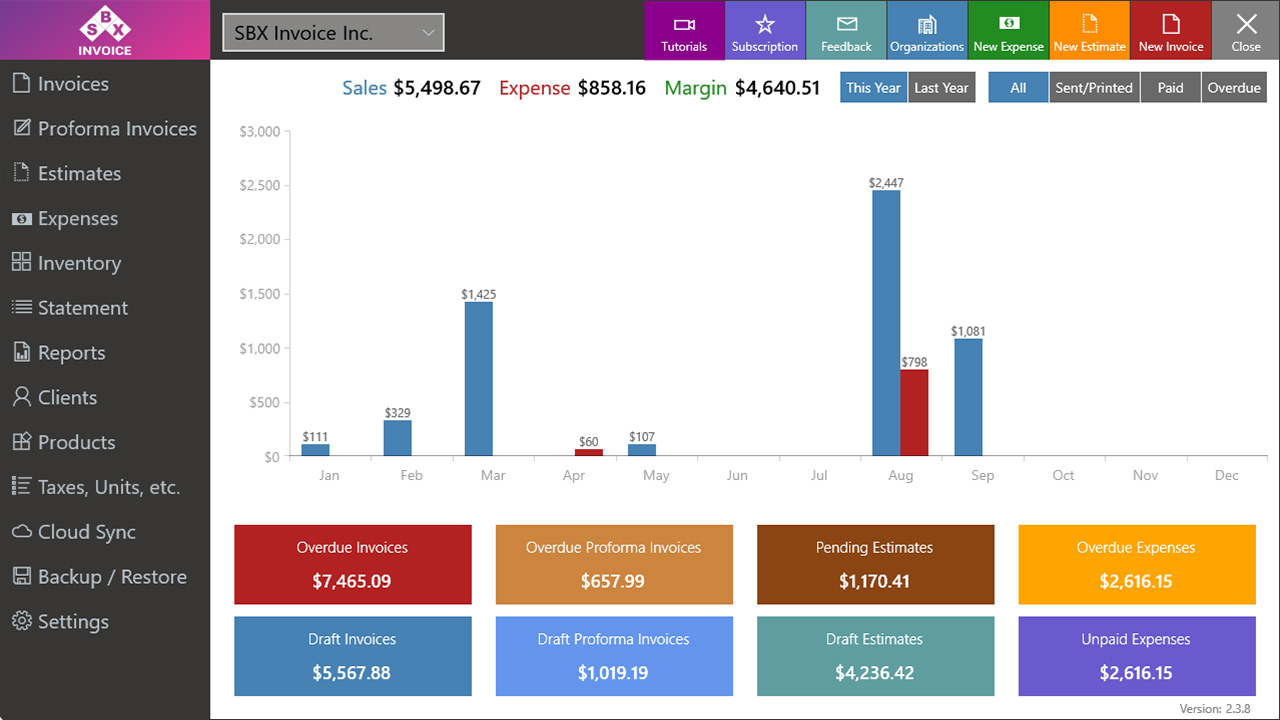The width and height of the screenshot is (1280, 720).
Task: Open the Products boxes icon
Action: [x=21, y=442]
